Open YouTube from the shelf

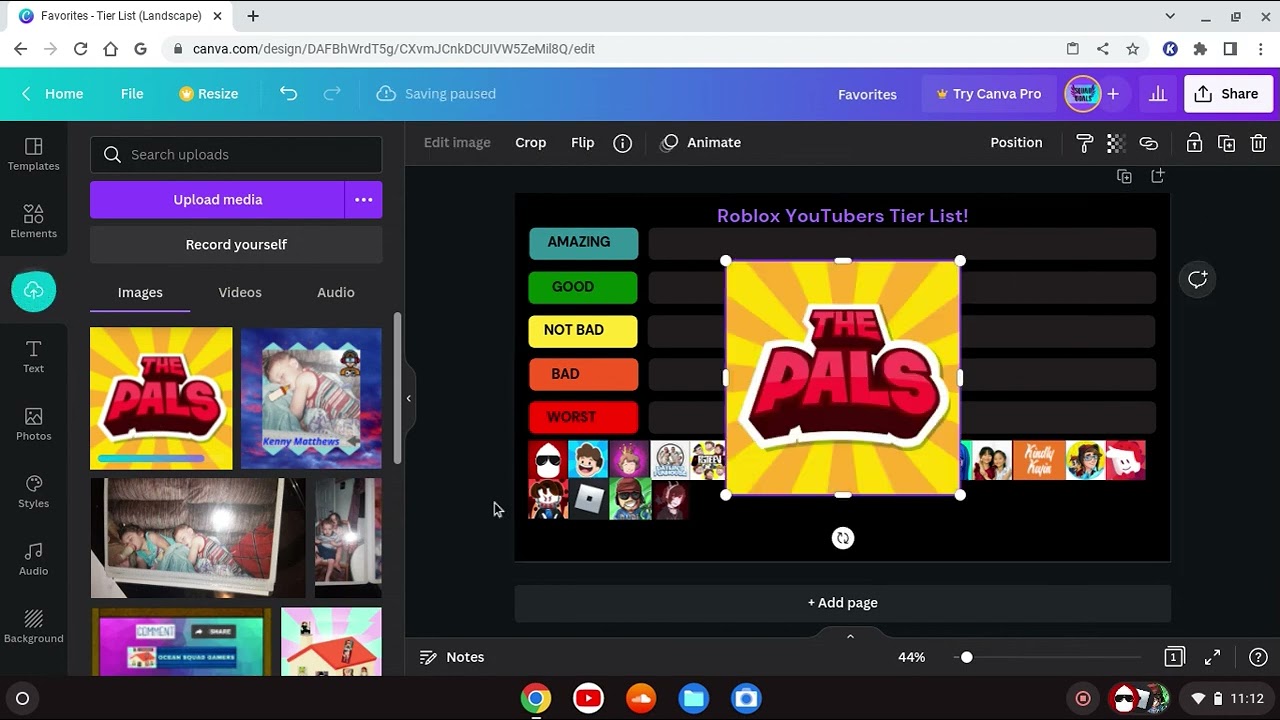[588, 698]
